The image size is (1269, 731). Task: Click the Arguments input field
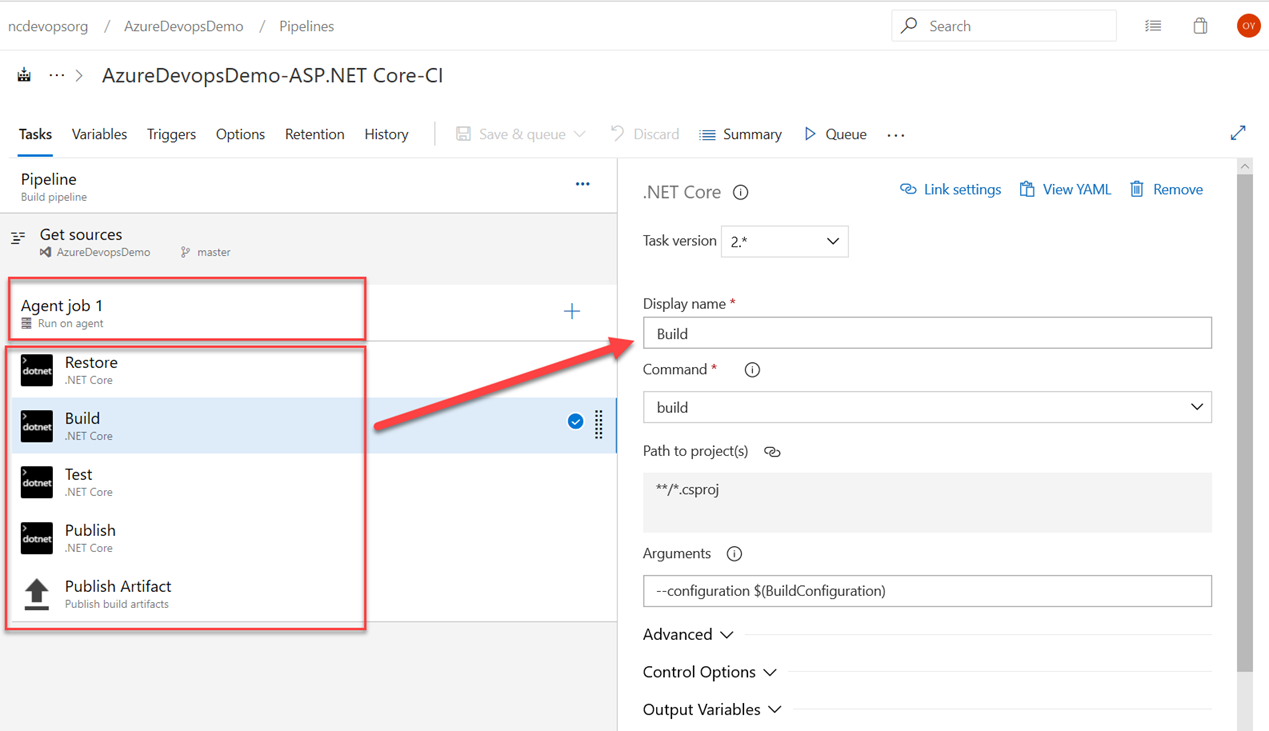pos(927,591)
